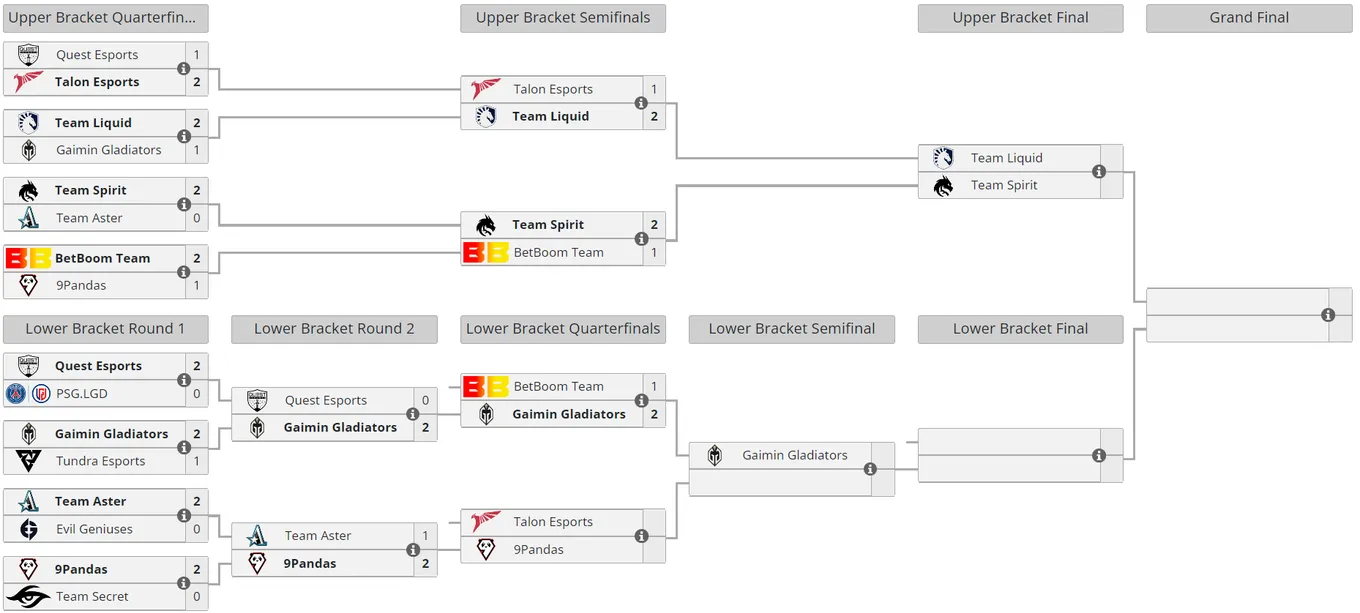Select the Lower Bracket Round 2 header

(334, 329)
